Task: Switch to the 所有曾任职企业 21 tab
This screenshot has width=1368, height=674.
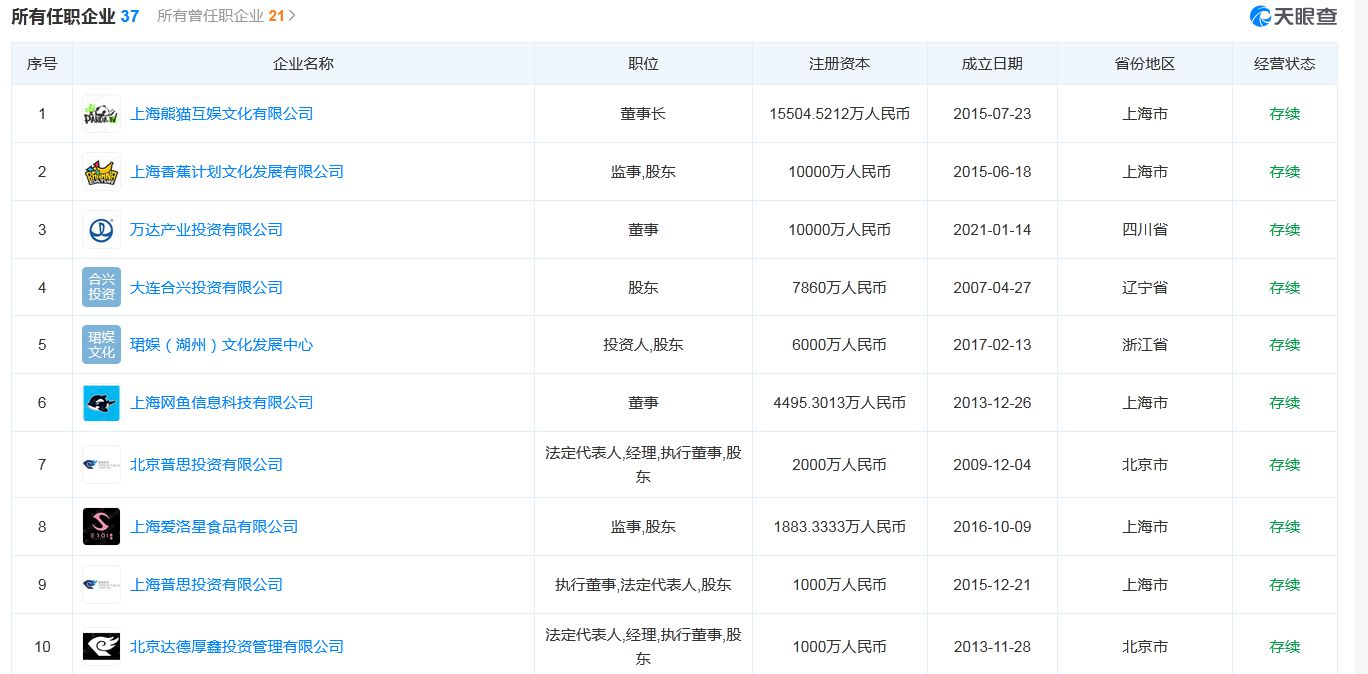Action: point(221,16)
